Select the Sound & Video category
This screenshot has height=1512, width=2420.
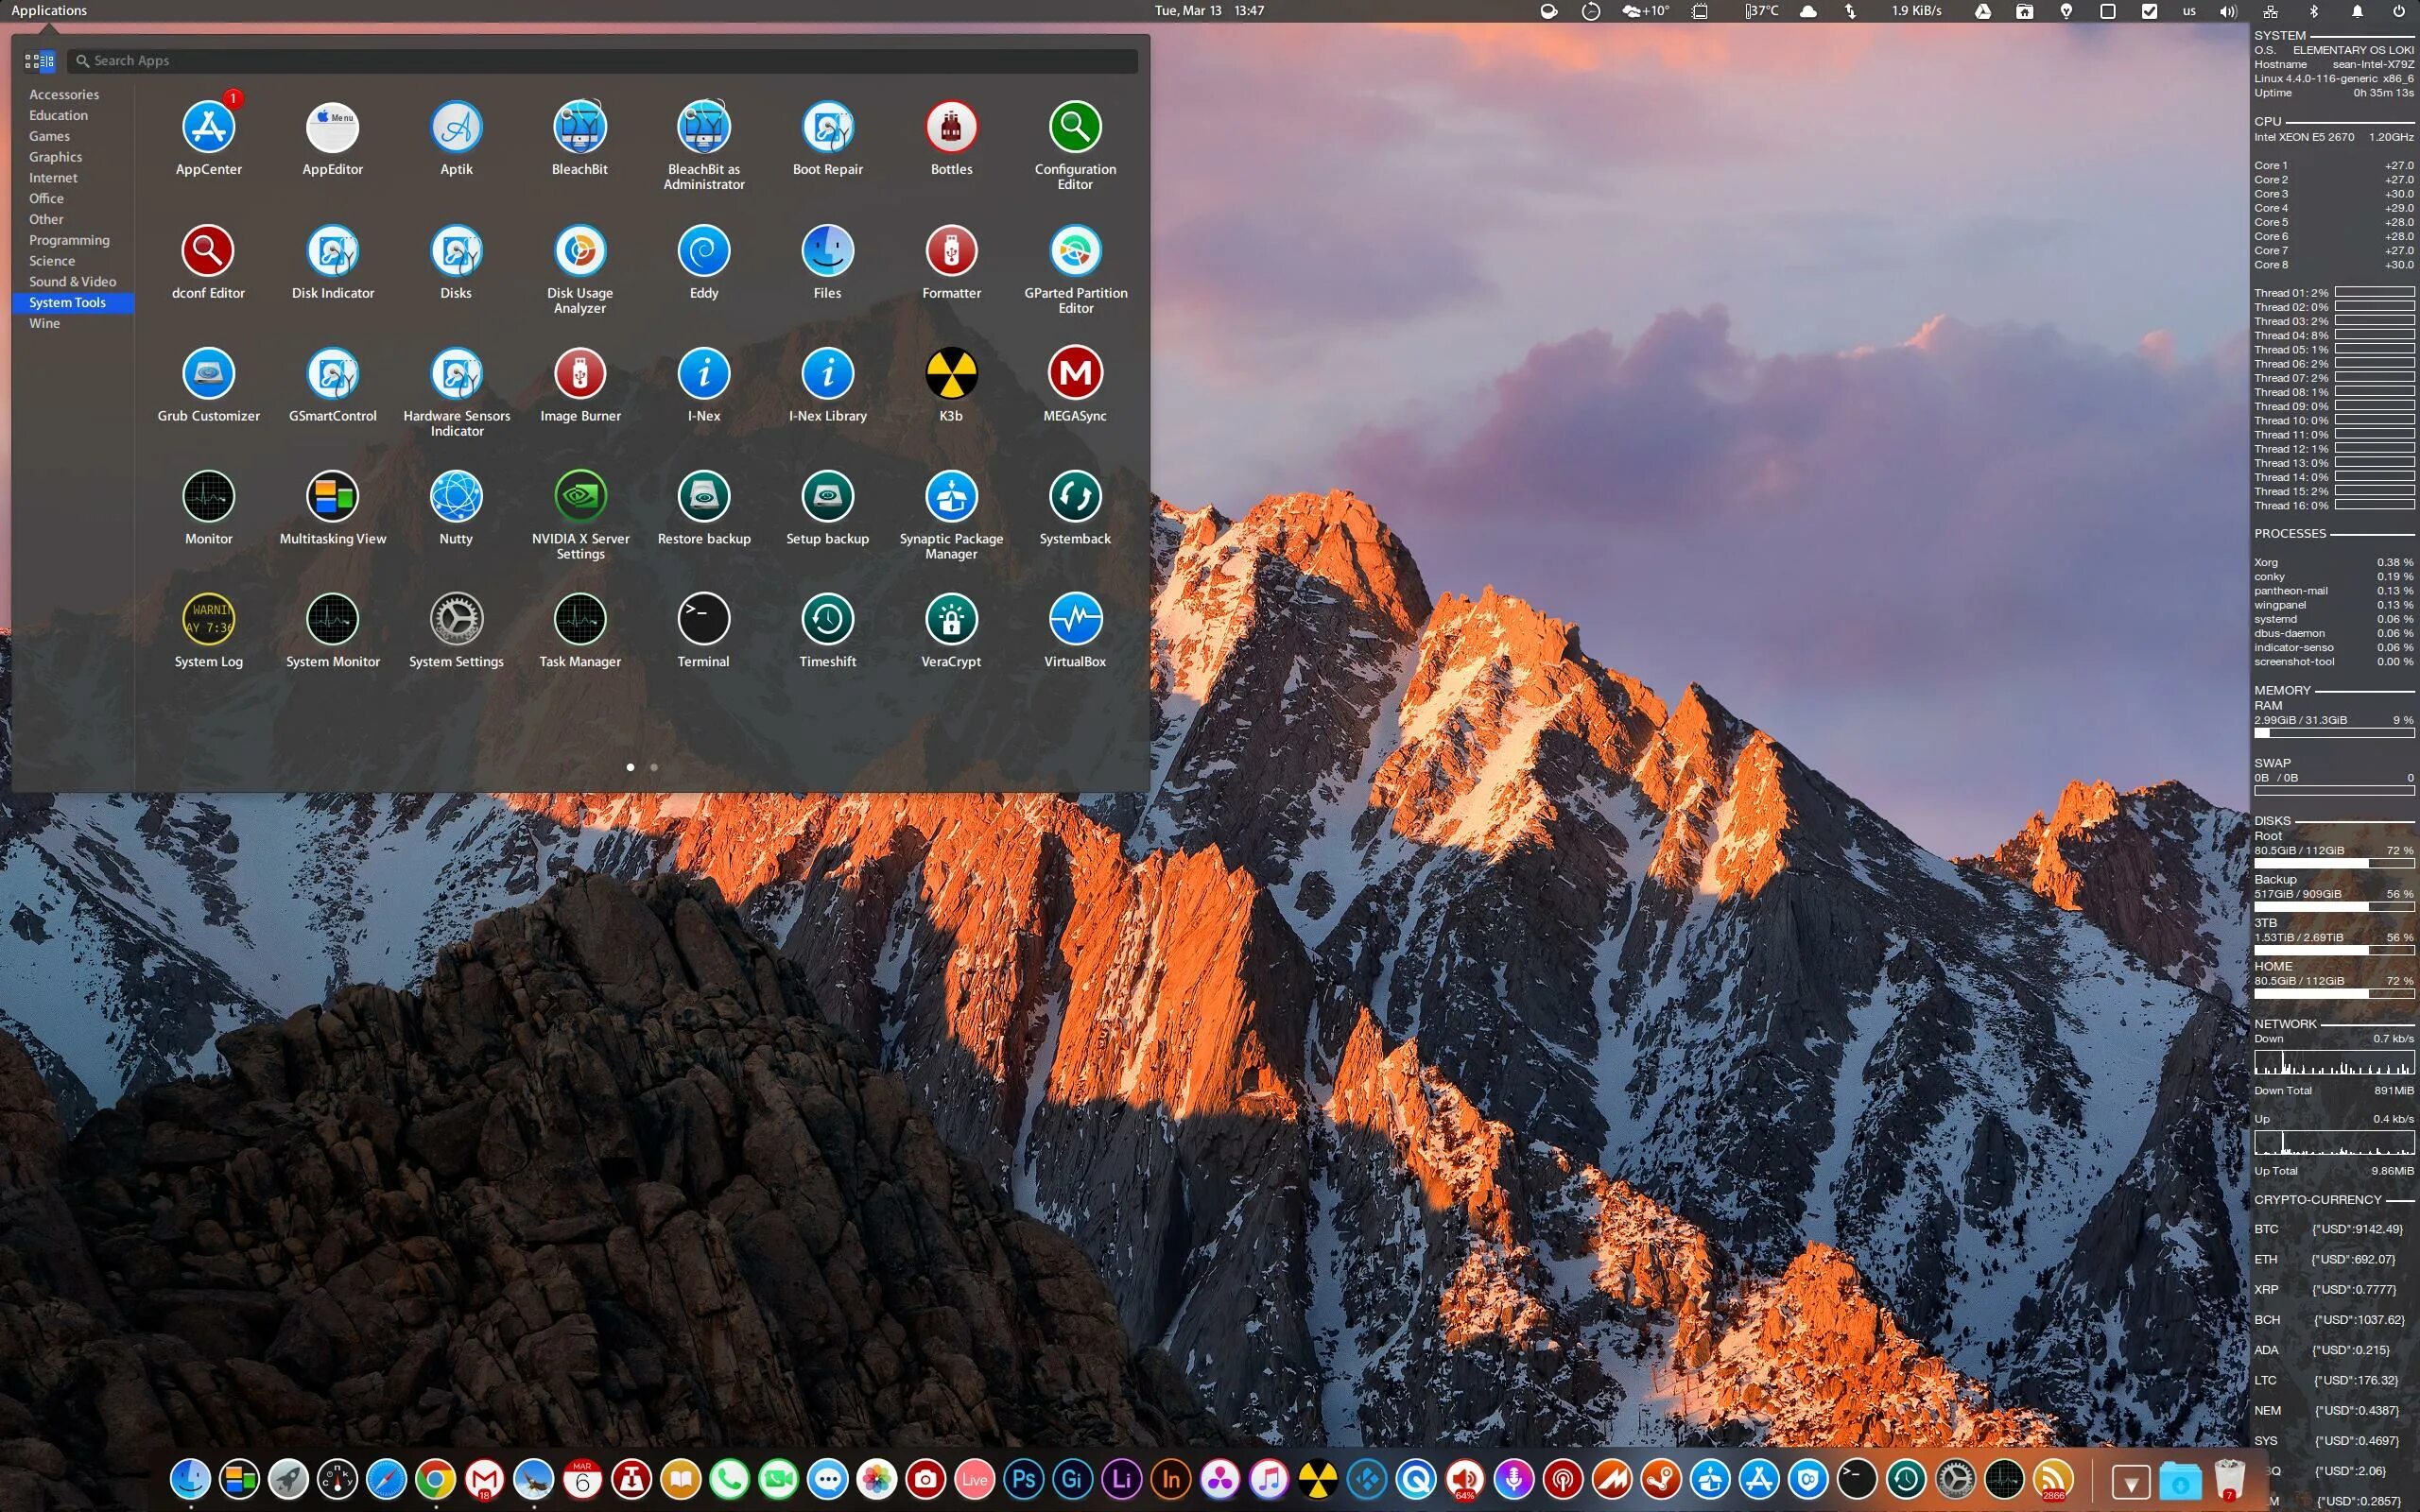point(72,282)
